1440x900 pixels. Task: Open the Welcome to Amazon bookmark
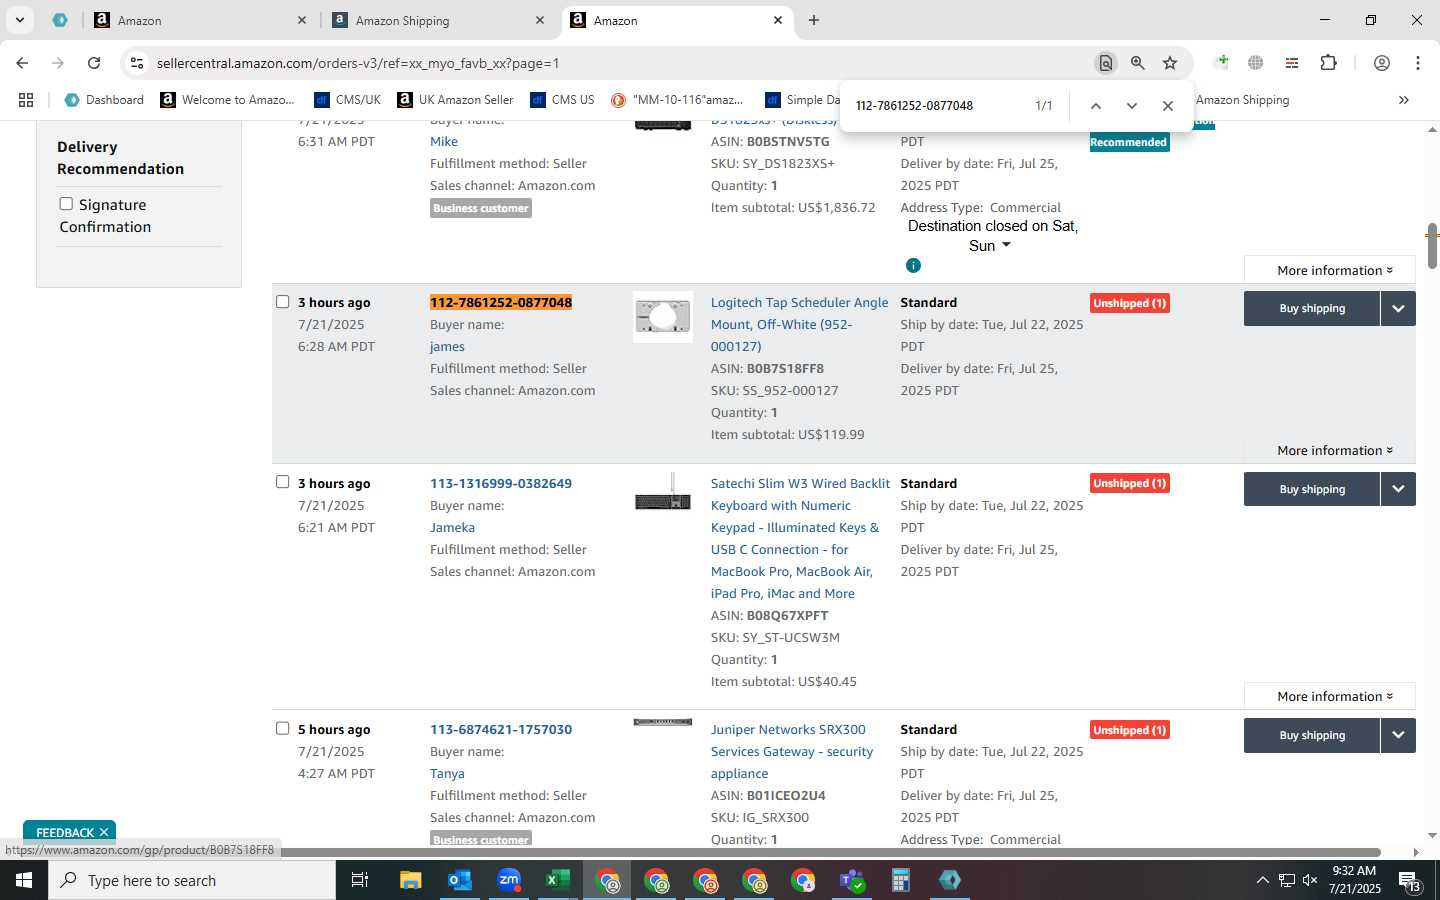227,100
